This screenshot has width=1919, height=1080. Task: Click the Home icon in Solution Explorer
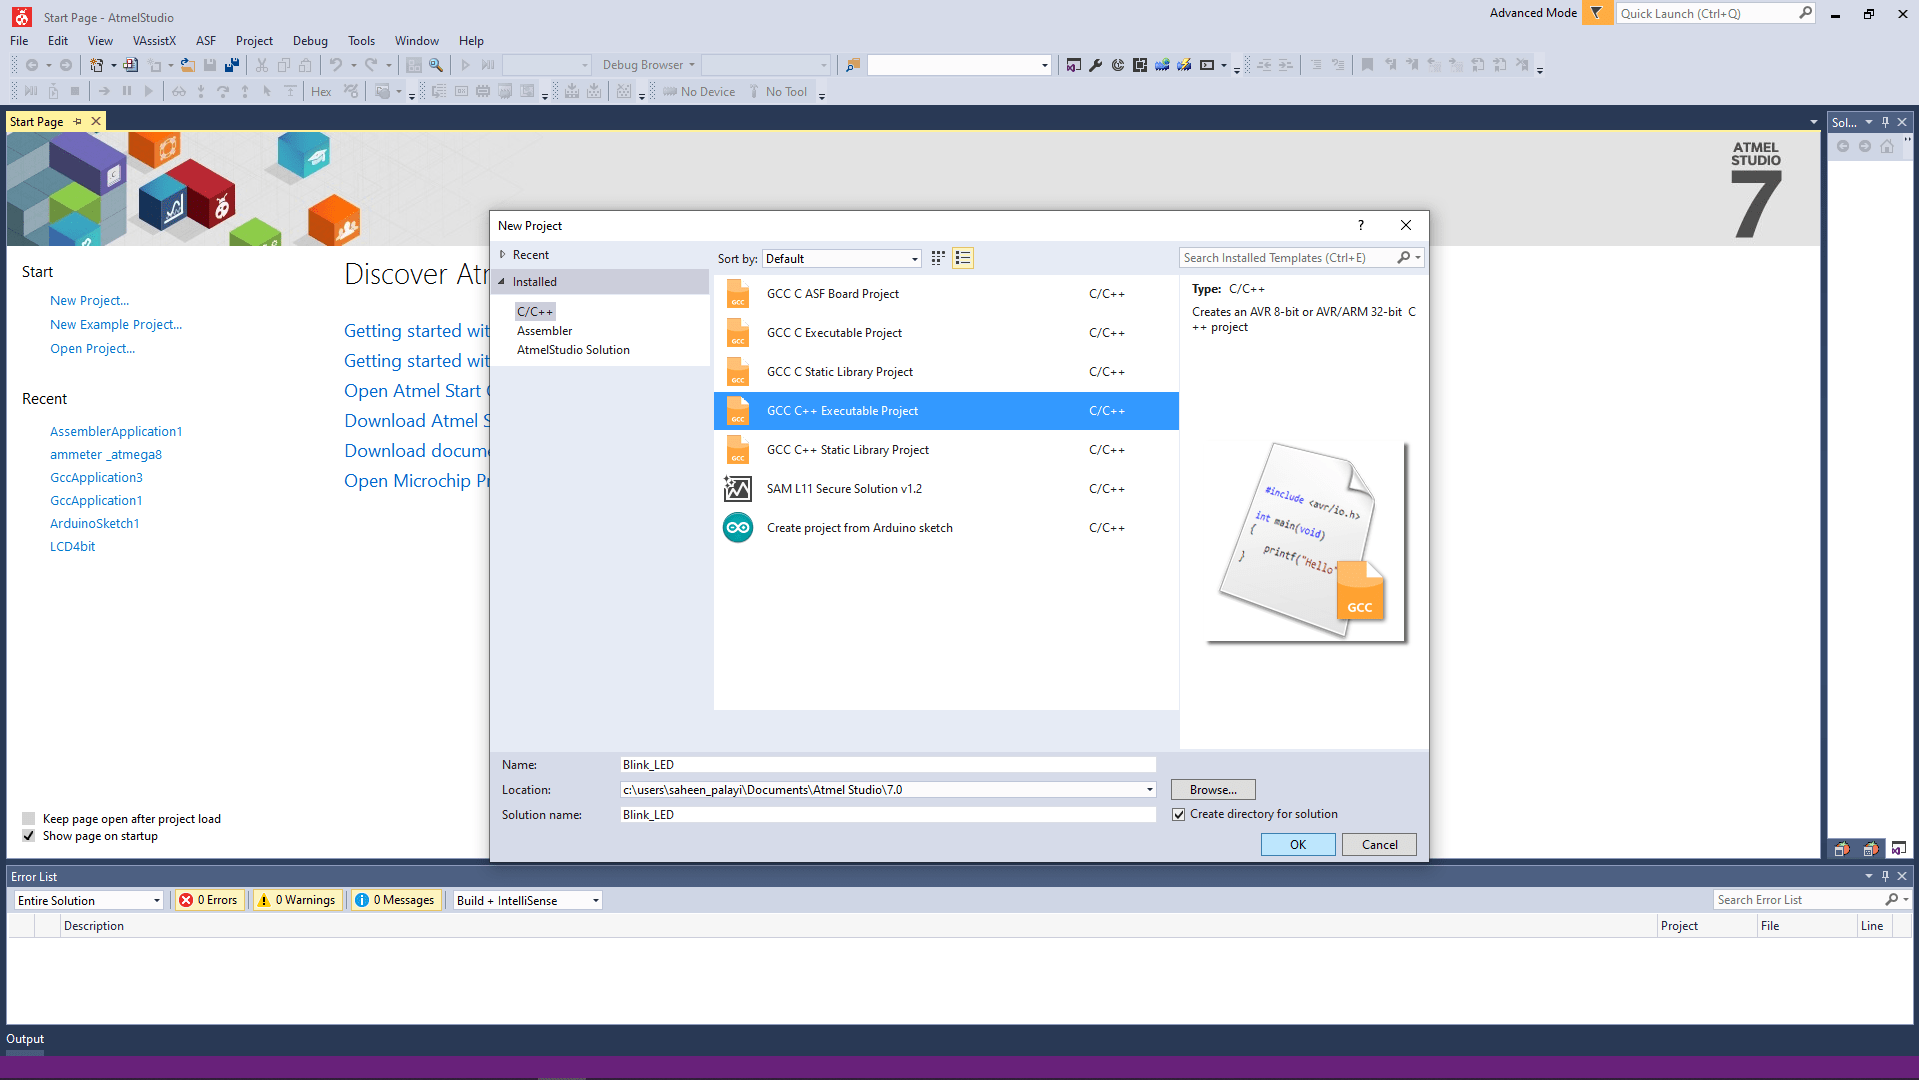tap(1887, 146)
